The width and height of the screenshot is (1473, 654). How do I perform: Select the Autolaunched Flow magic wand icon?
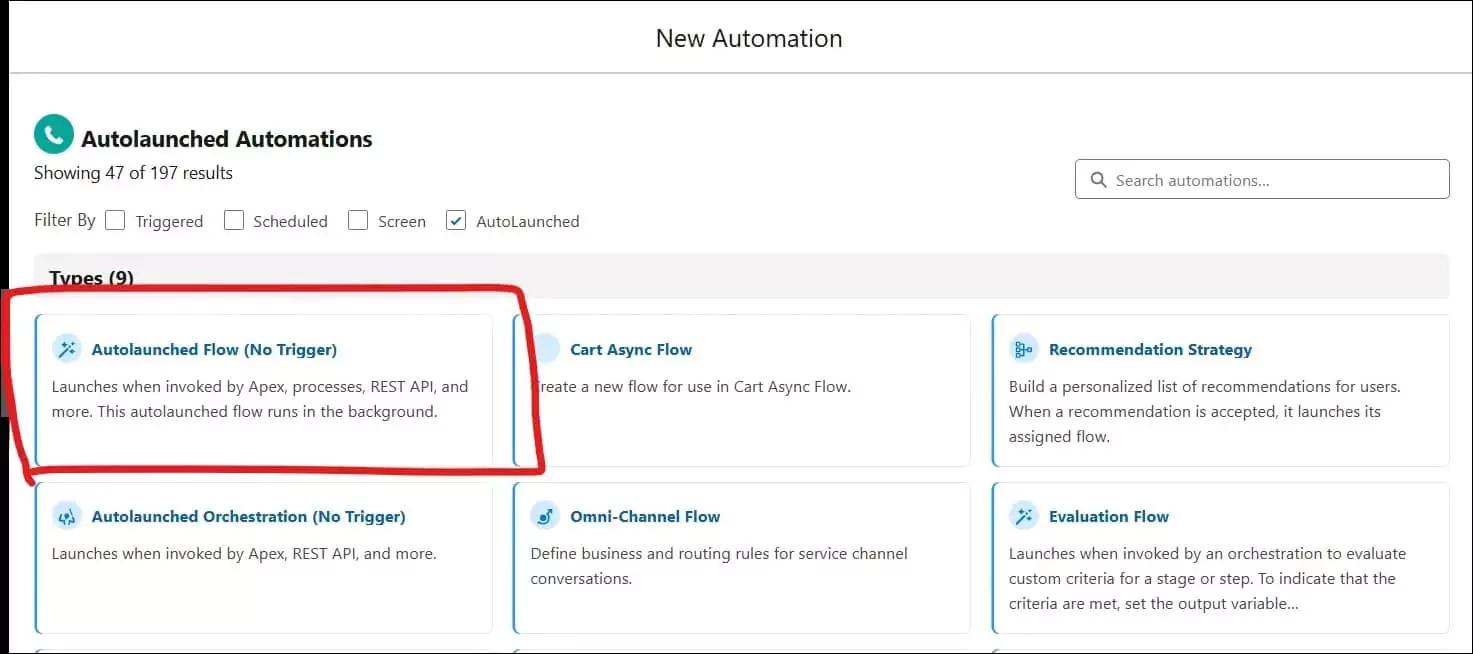click(x=66, y=348)
